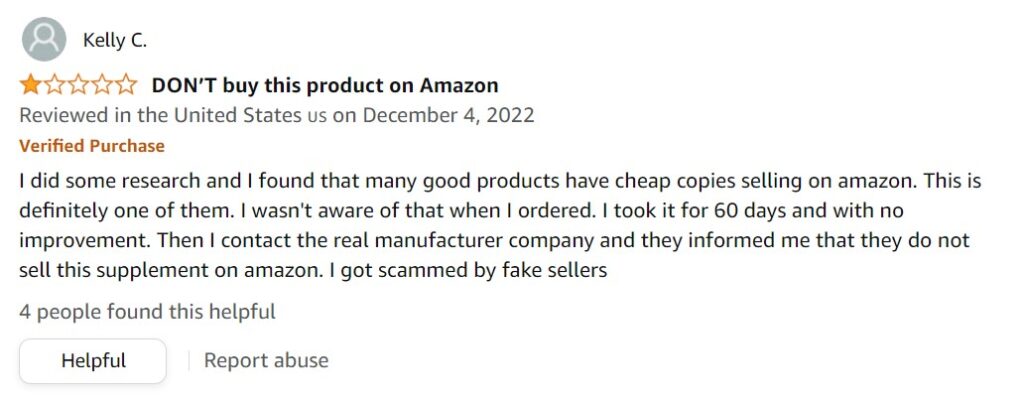Image resolution: width=1024 pixels, height=404 pixels.
Task: Click the line "sell this supplement on amazon"
Action: point(313,270)
